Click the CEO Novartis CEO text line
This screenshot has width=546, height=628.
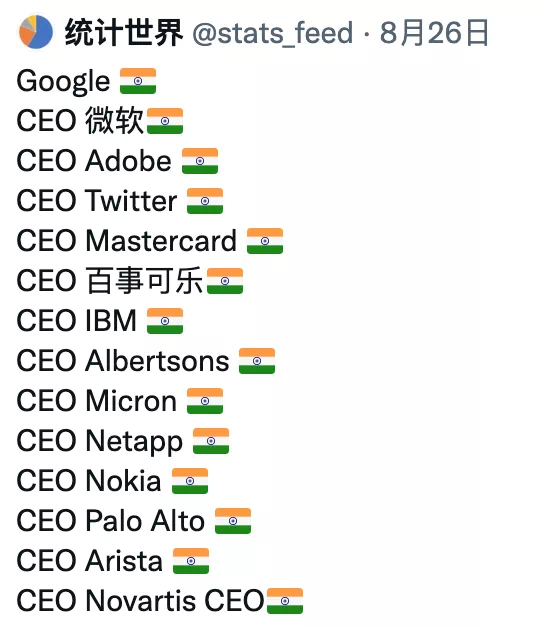point(140,601)
